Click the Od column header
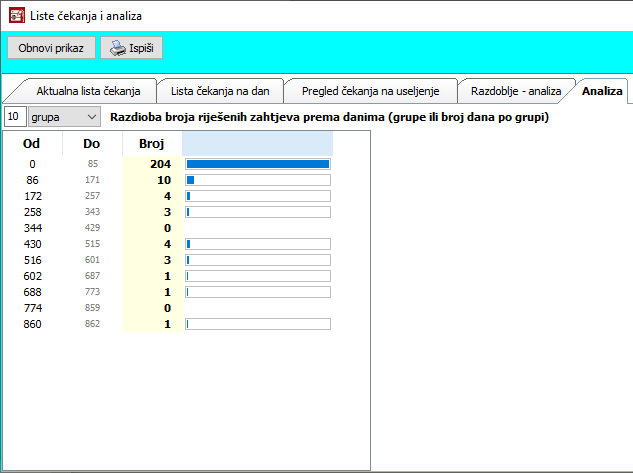The image size is (633, 473). [31, 144]
